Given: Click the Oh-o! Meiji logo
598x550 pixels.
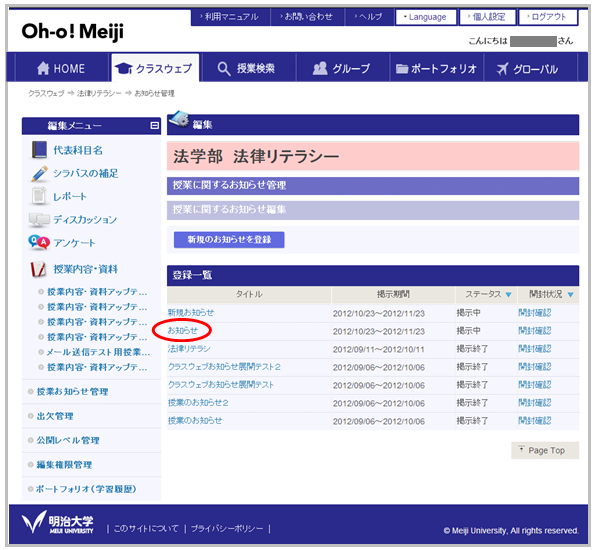Looking at the screenshot, I should (72, 32).
